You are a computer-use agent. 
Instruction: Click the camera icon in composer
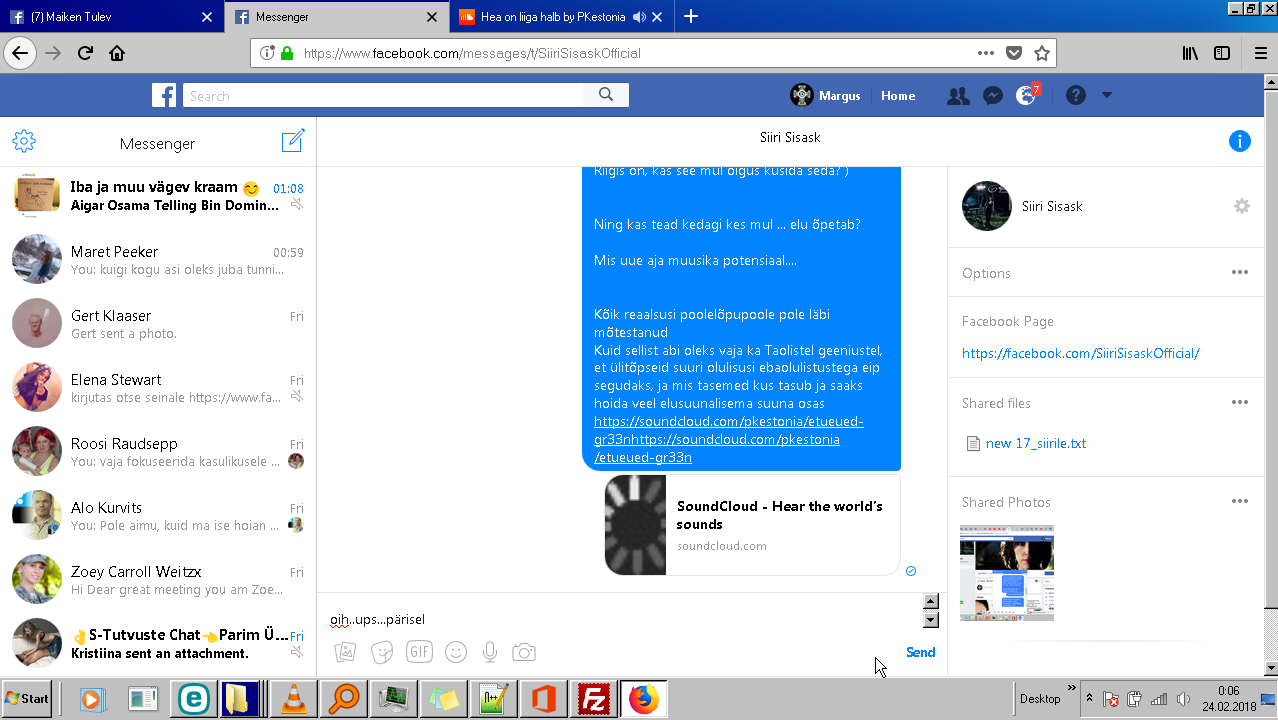coord(524,652)
